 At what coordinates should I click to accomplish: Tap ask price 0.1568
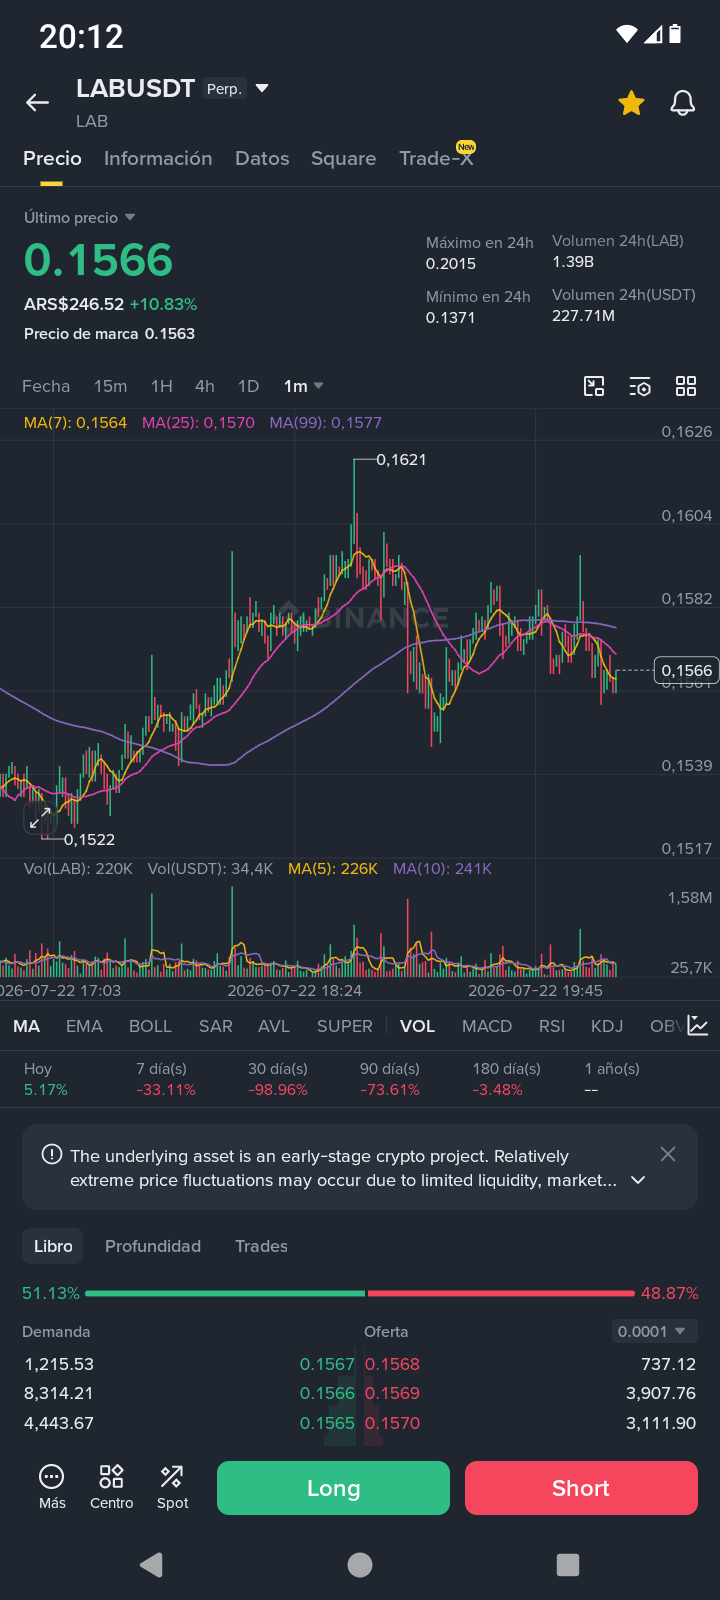point(392,1364)
